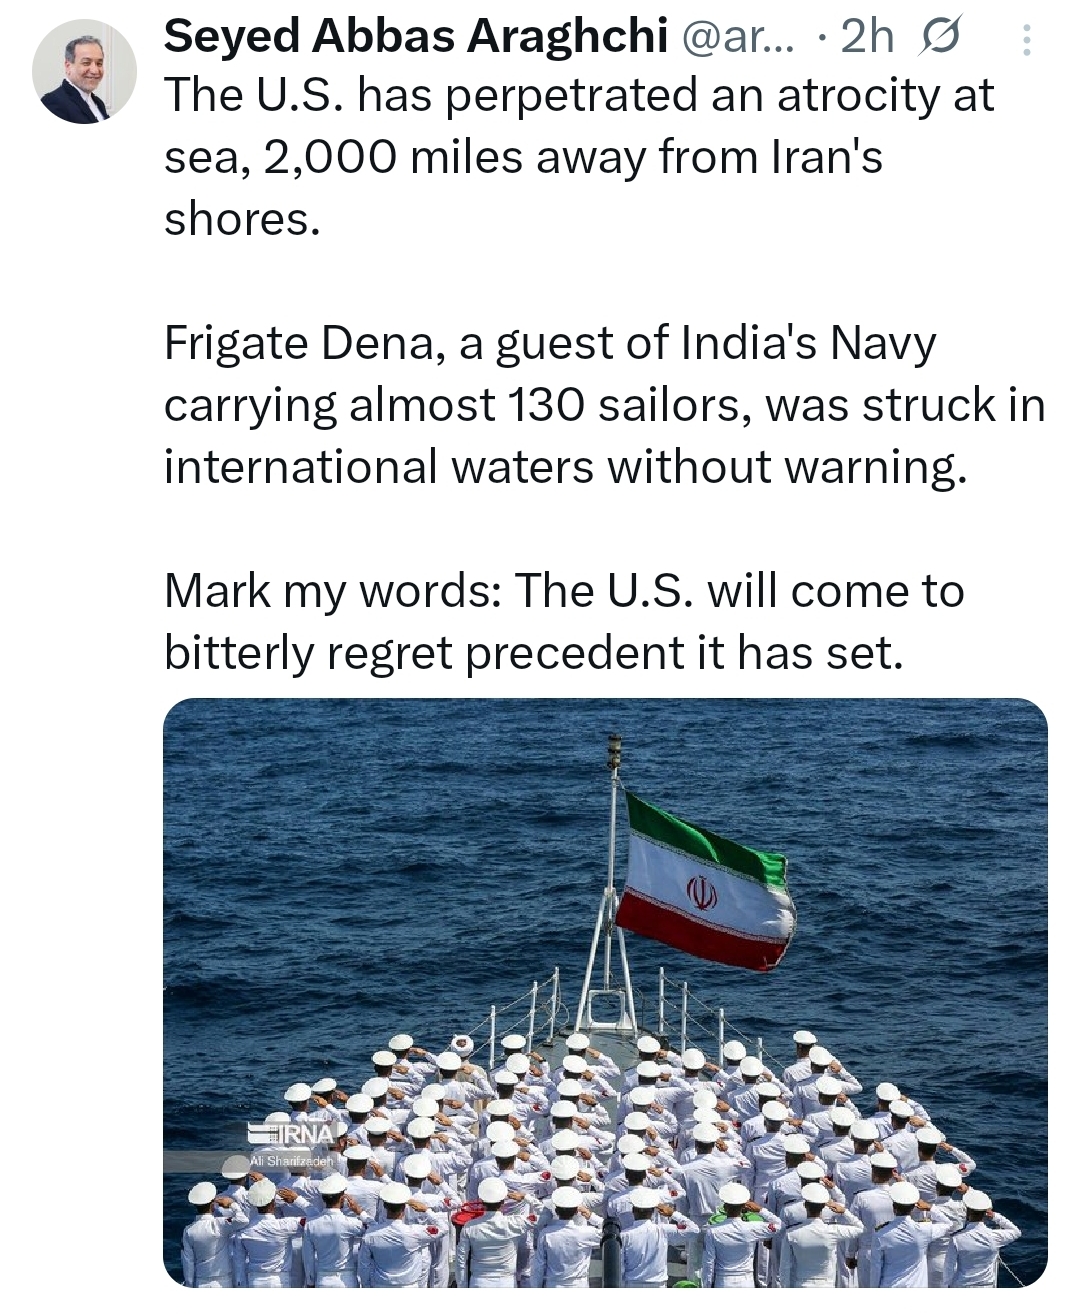Click the IRNA watermark logo on the photo
The height and width of the screenshot is (1314, 1080).
[x=293, y=1133]
